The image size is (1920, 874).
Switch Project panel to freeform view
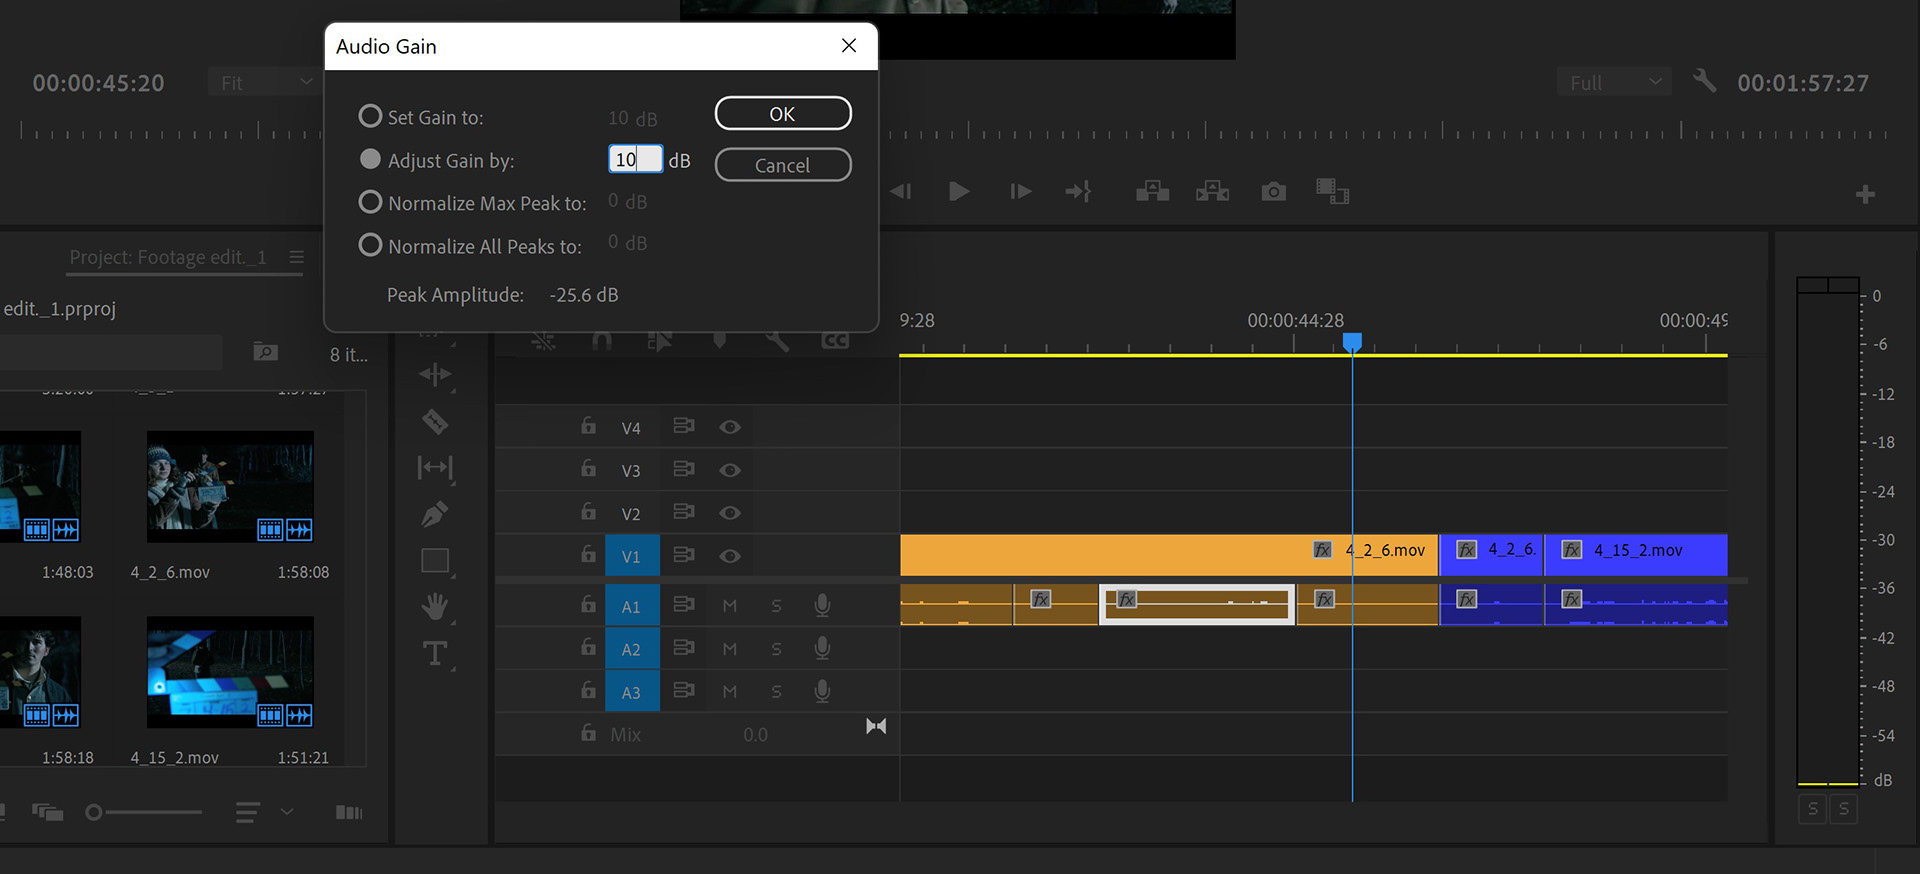[48, 812]
